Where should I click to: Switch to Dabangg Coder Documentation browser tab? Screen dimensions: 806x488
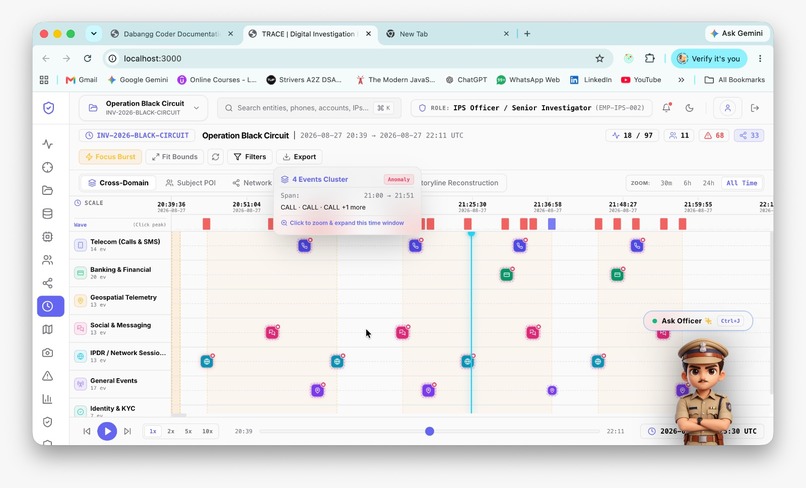click(171, 34)
